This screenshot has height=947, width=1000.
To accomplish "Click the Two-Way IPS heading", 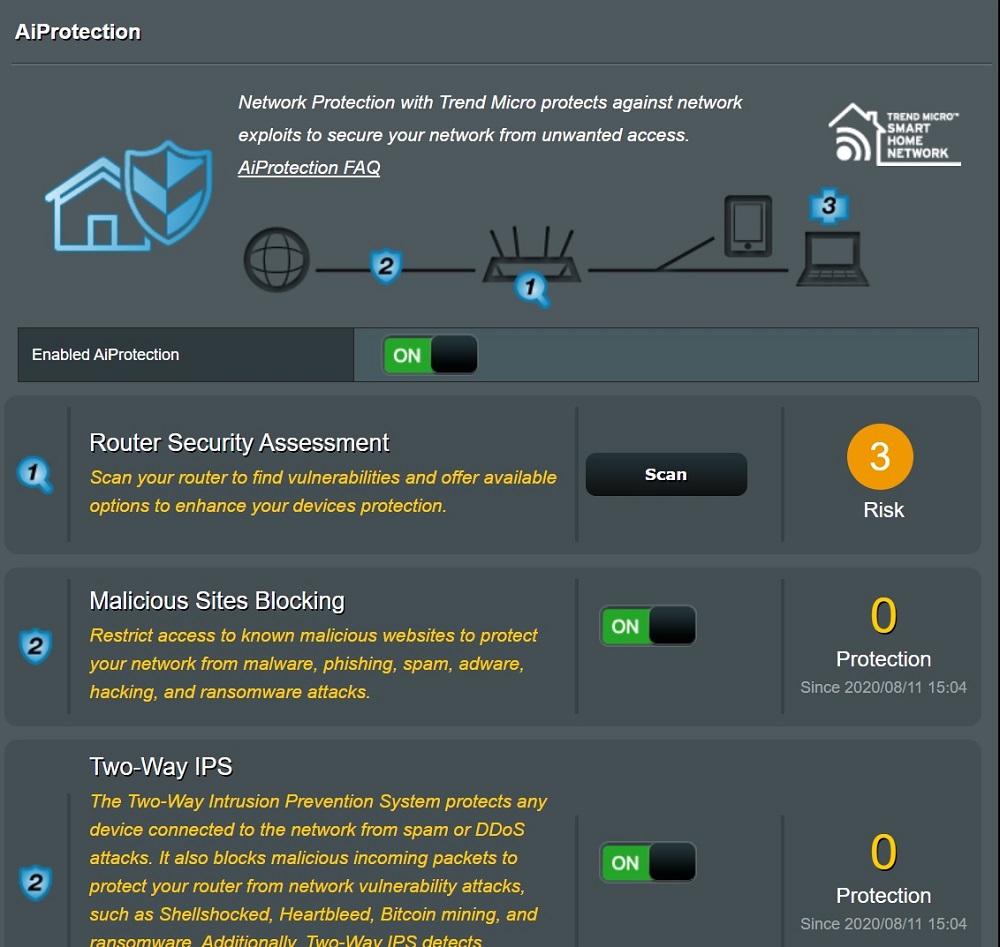I will click(161, 767).
